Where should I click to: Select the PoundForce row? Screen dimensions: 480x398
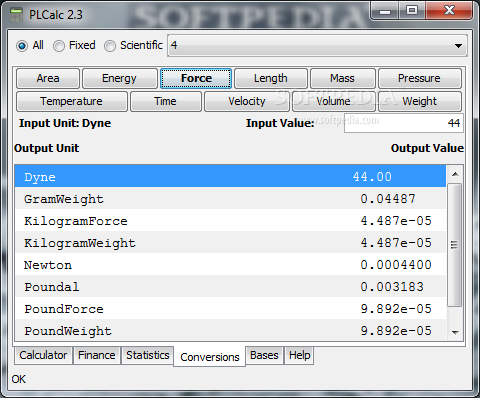click(x=230, y=308)
